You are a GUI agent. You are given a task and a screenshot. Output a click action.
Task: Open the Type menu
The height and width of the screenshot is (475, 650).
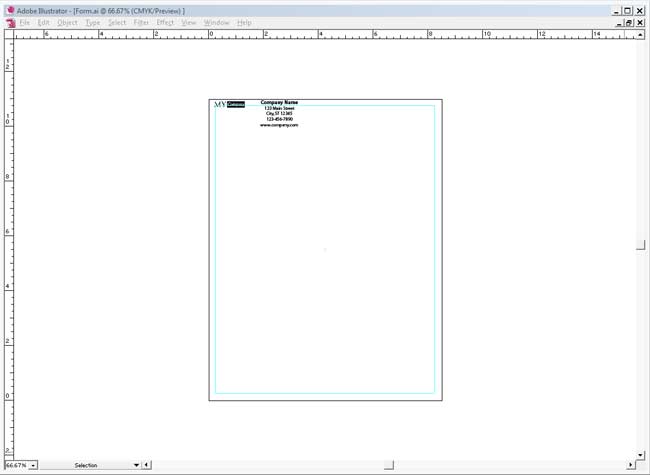(x=92, y=23)
